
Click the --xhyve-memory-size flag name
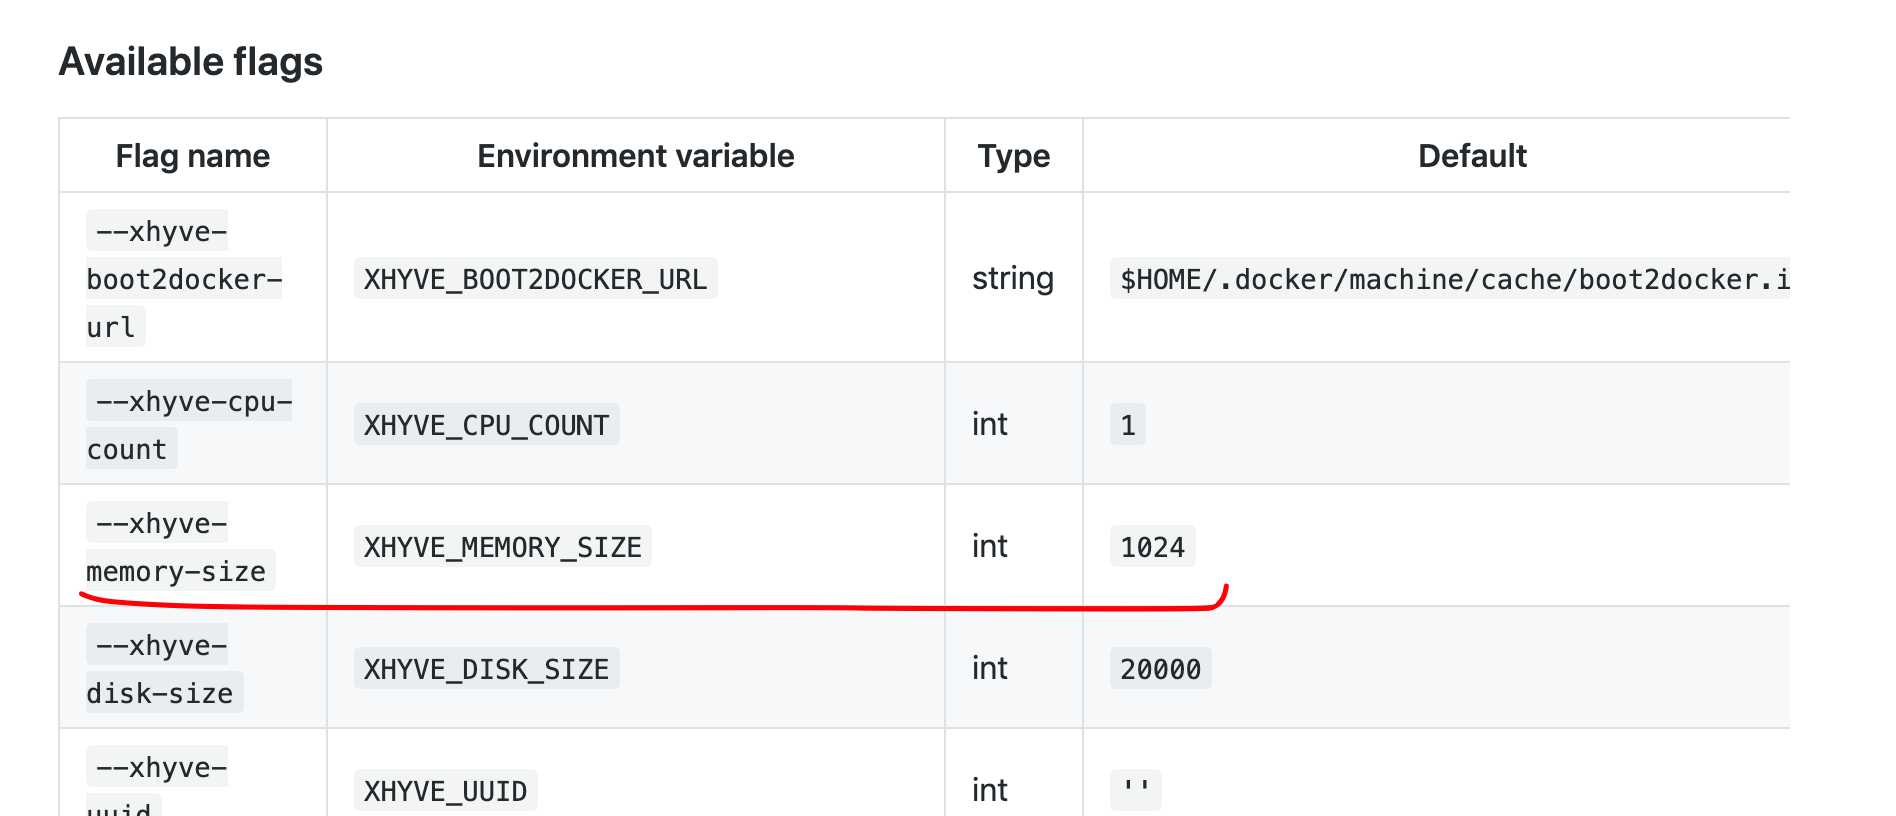pos(175,547)
